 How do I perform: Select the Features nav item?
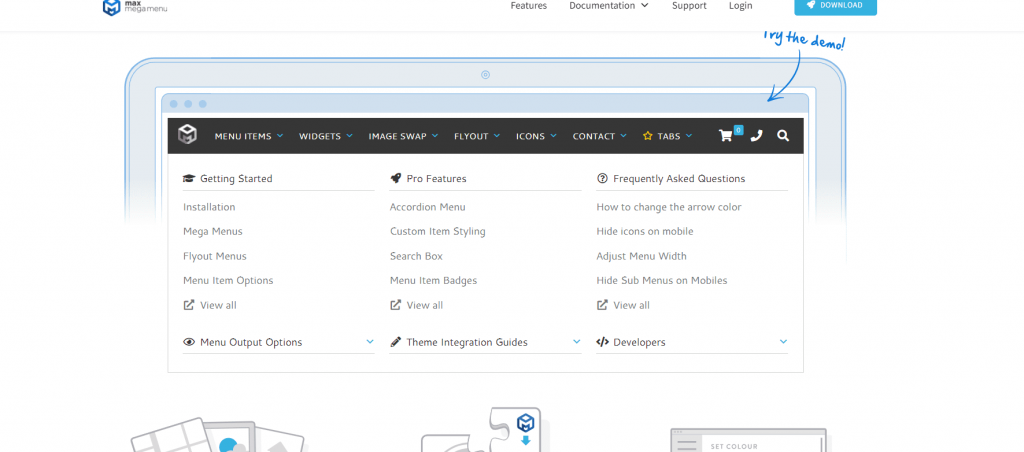tap(528, 6)
